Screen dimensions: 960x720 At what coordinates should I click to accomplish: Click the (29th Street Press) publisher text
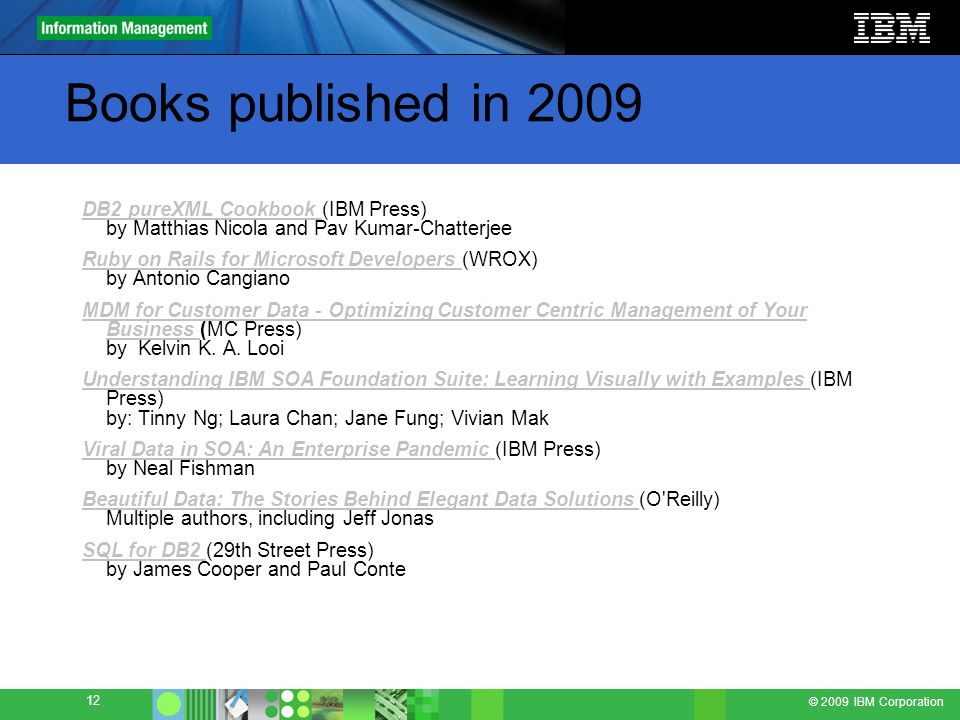click(x=290, y=550)
